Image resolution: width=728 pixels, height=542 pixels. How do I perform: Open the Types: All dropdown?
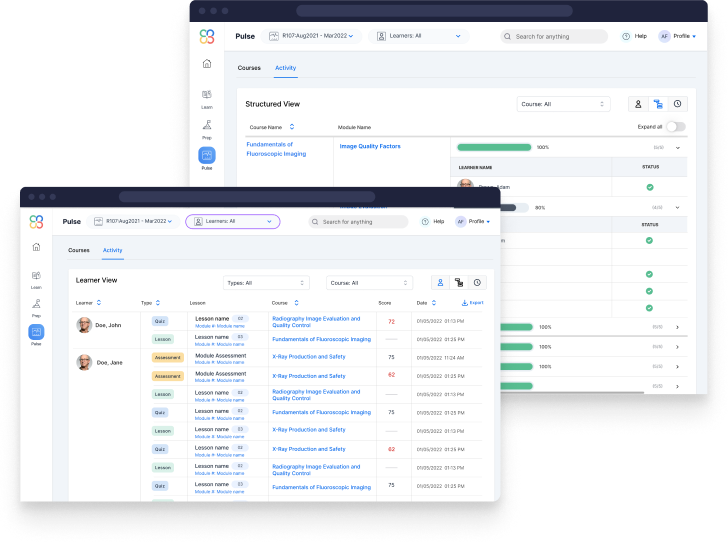pyautogui.click(x=265, y=283)
